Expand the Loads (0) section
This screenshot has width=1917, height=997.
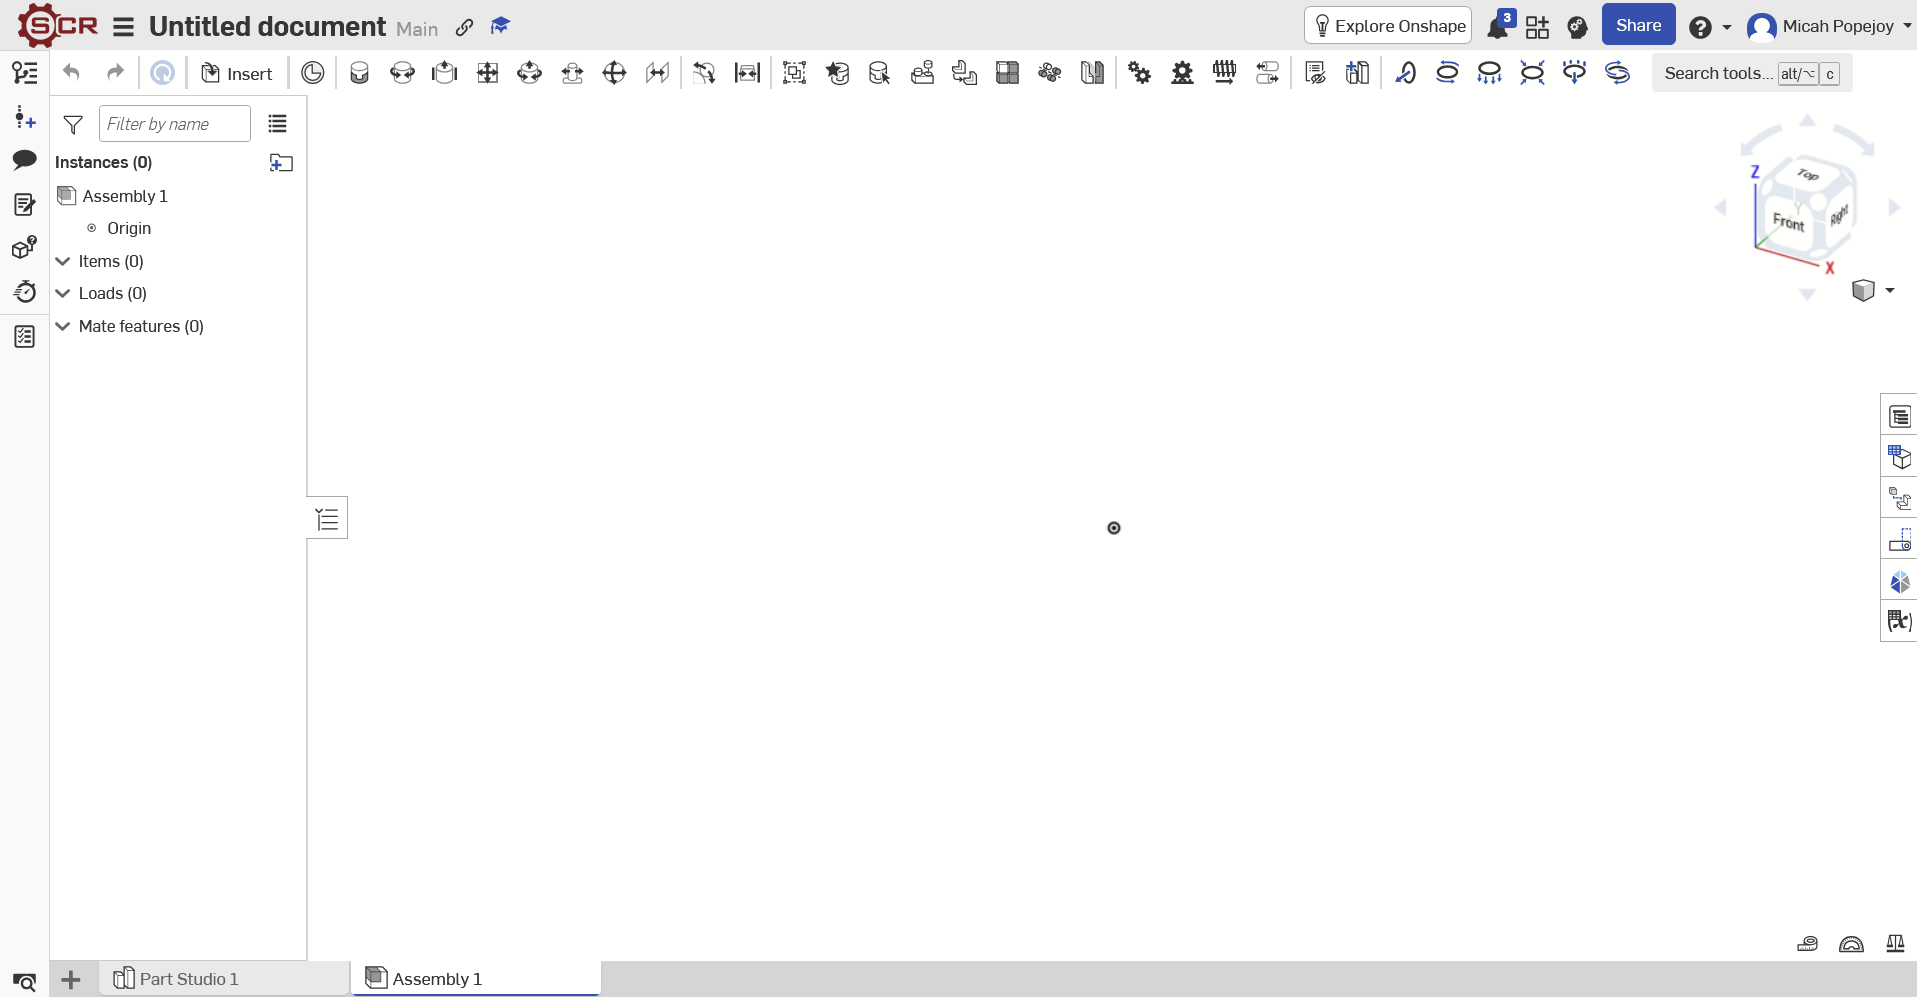click(63, 293)
